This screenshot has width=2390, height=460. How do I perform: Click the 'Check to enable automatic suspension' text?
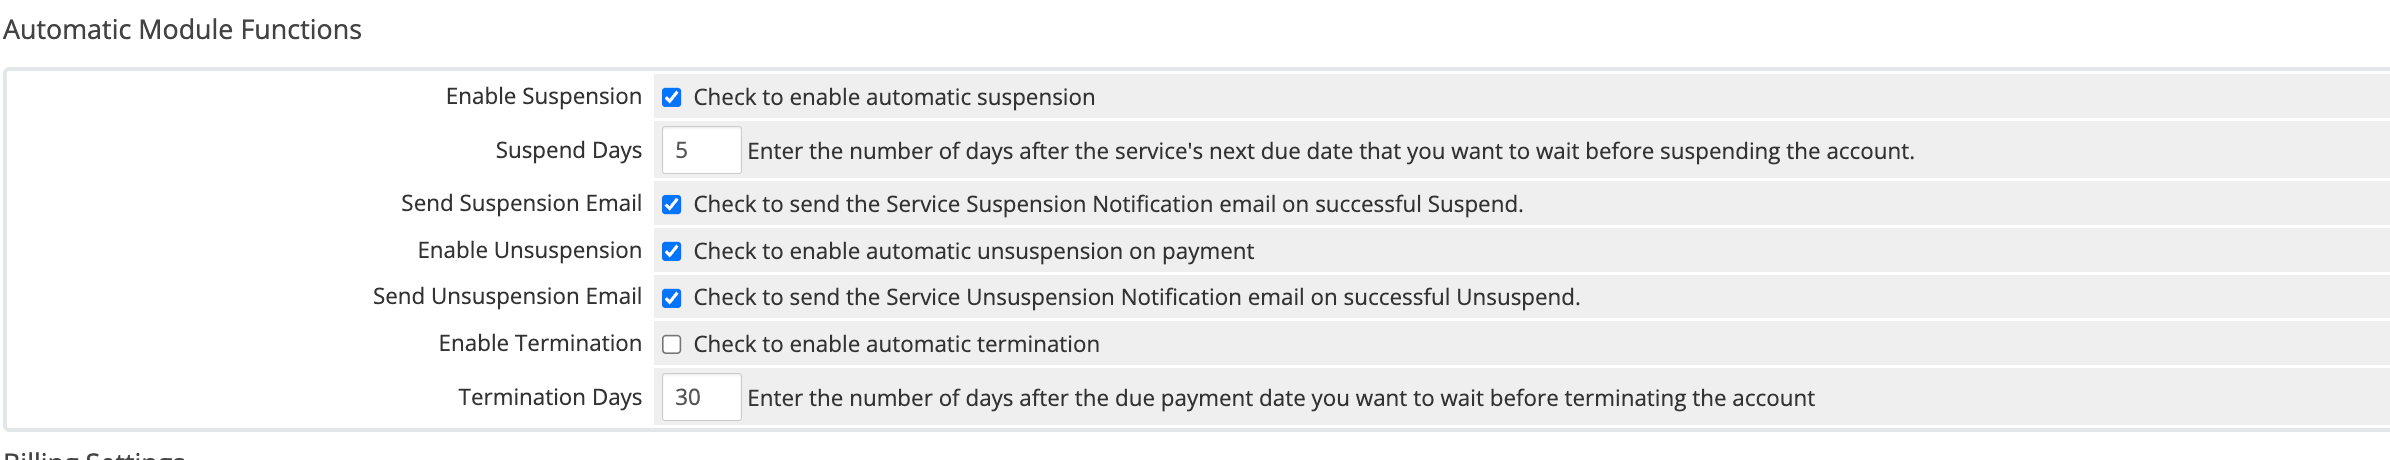coord(894,97)
